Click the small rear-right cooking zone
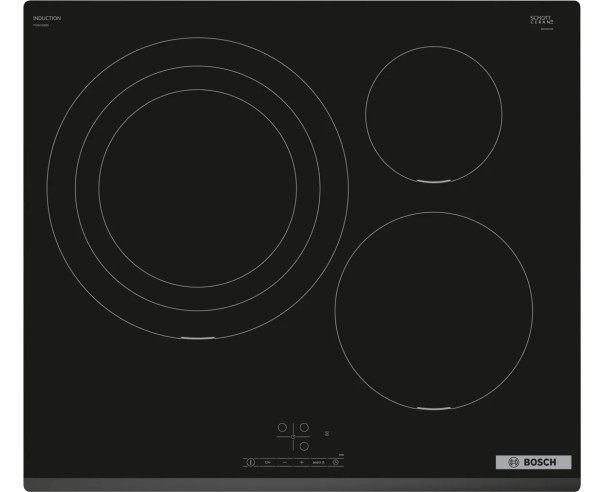Viewport: 604px width, 492px height. tap(434, 114)
